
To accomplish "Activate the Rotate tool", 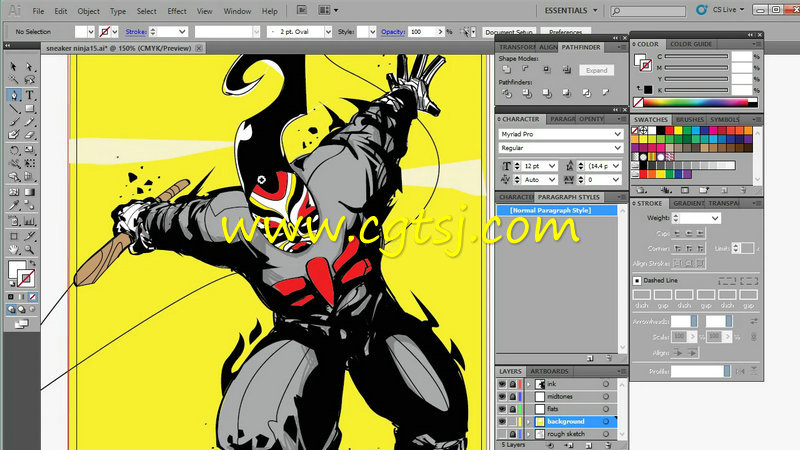I will tap(14, 150).
